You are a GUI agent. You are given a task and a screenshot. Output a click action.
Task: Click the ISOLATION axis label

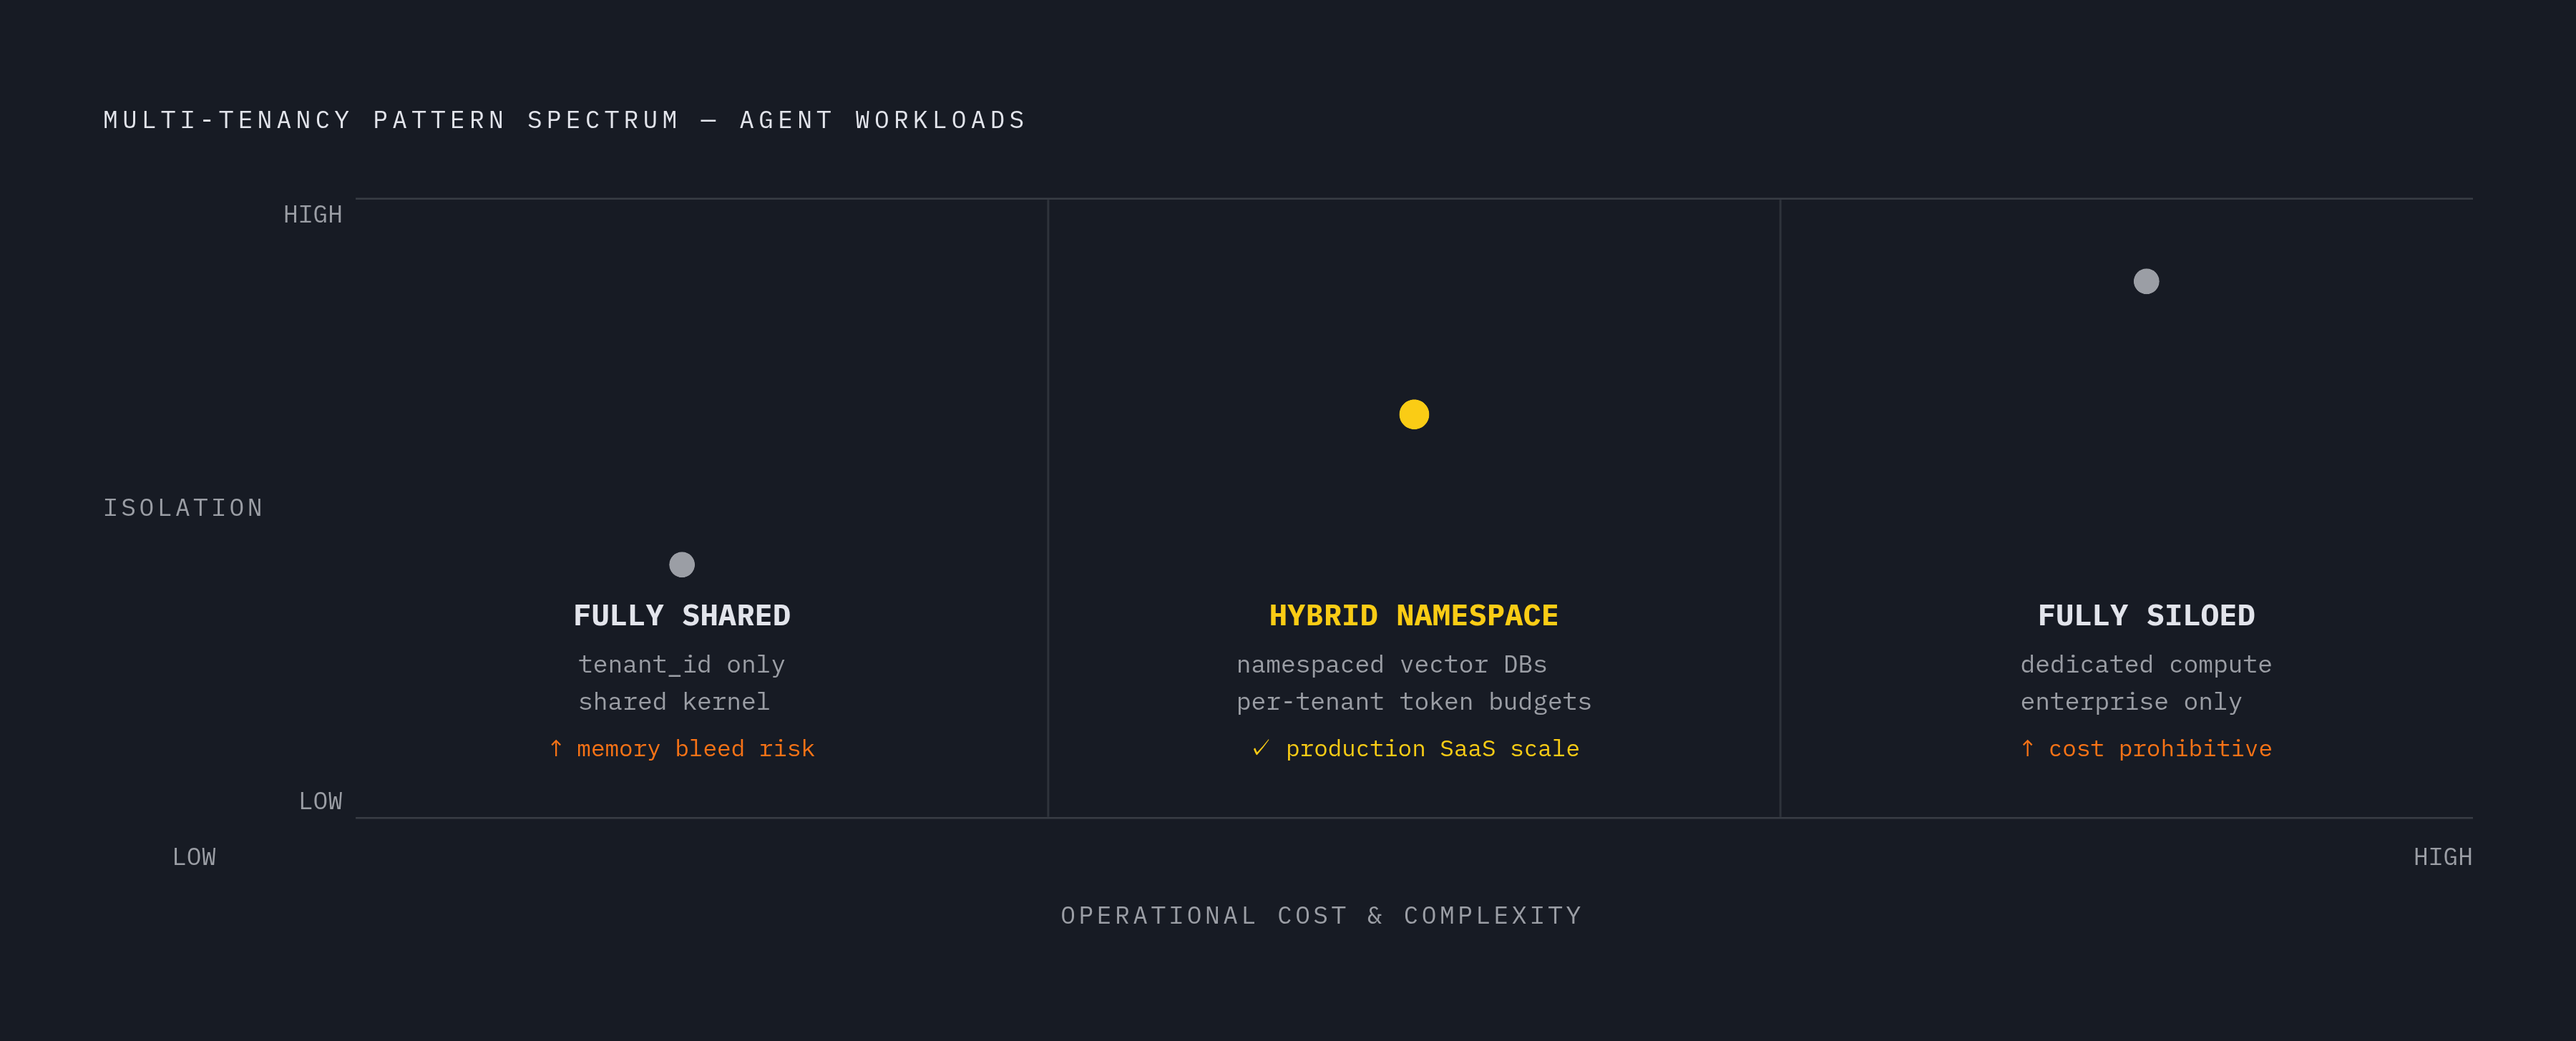coord(184,508)
